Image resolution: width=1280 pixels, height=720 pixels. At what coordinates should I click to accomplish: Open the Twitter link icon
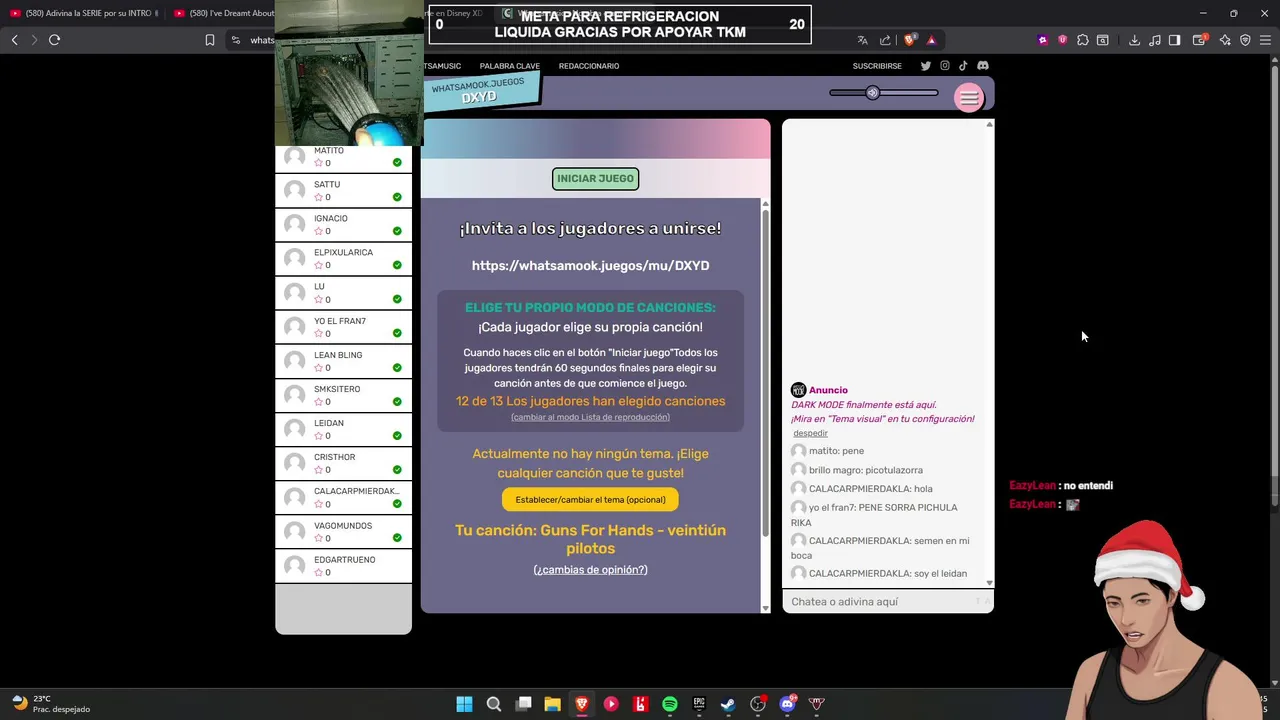coord(926,66)
